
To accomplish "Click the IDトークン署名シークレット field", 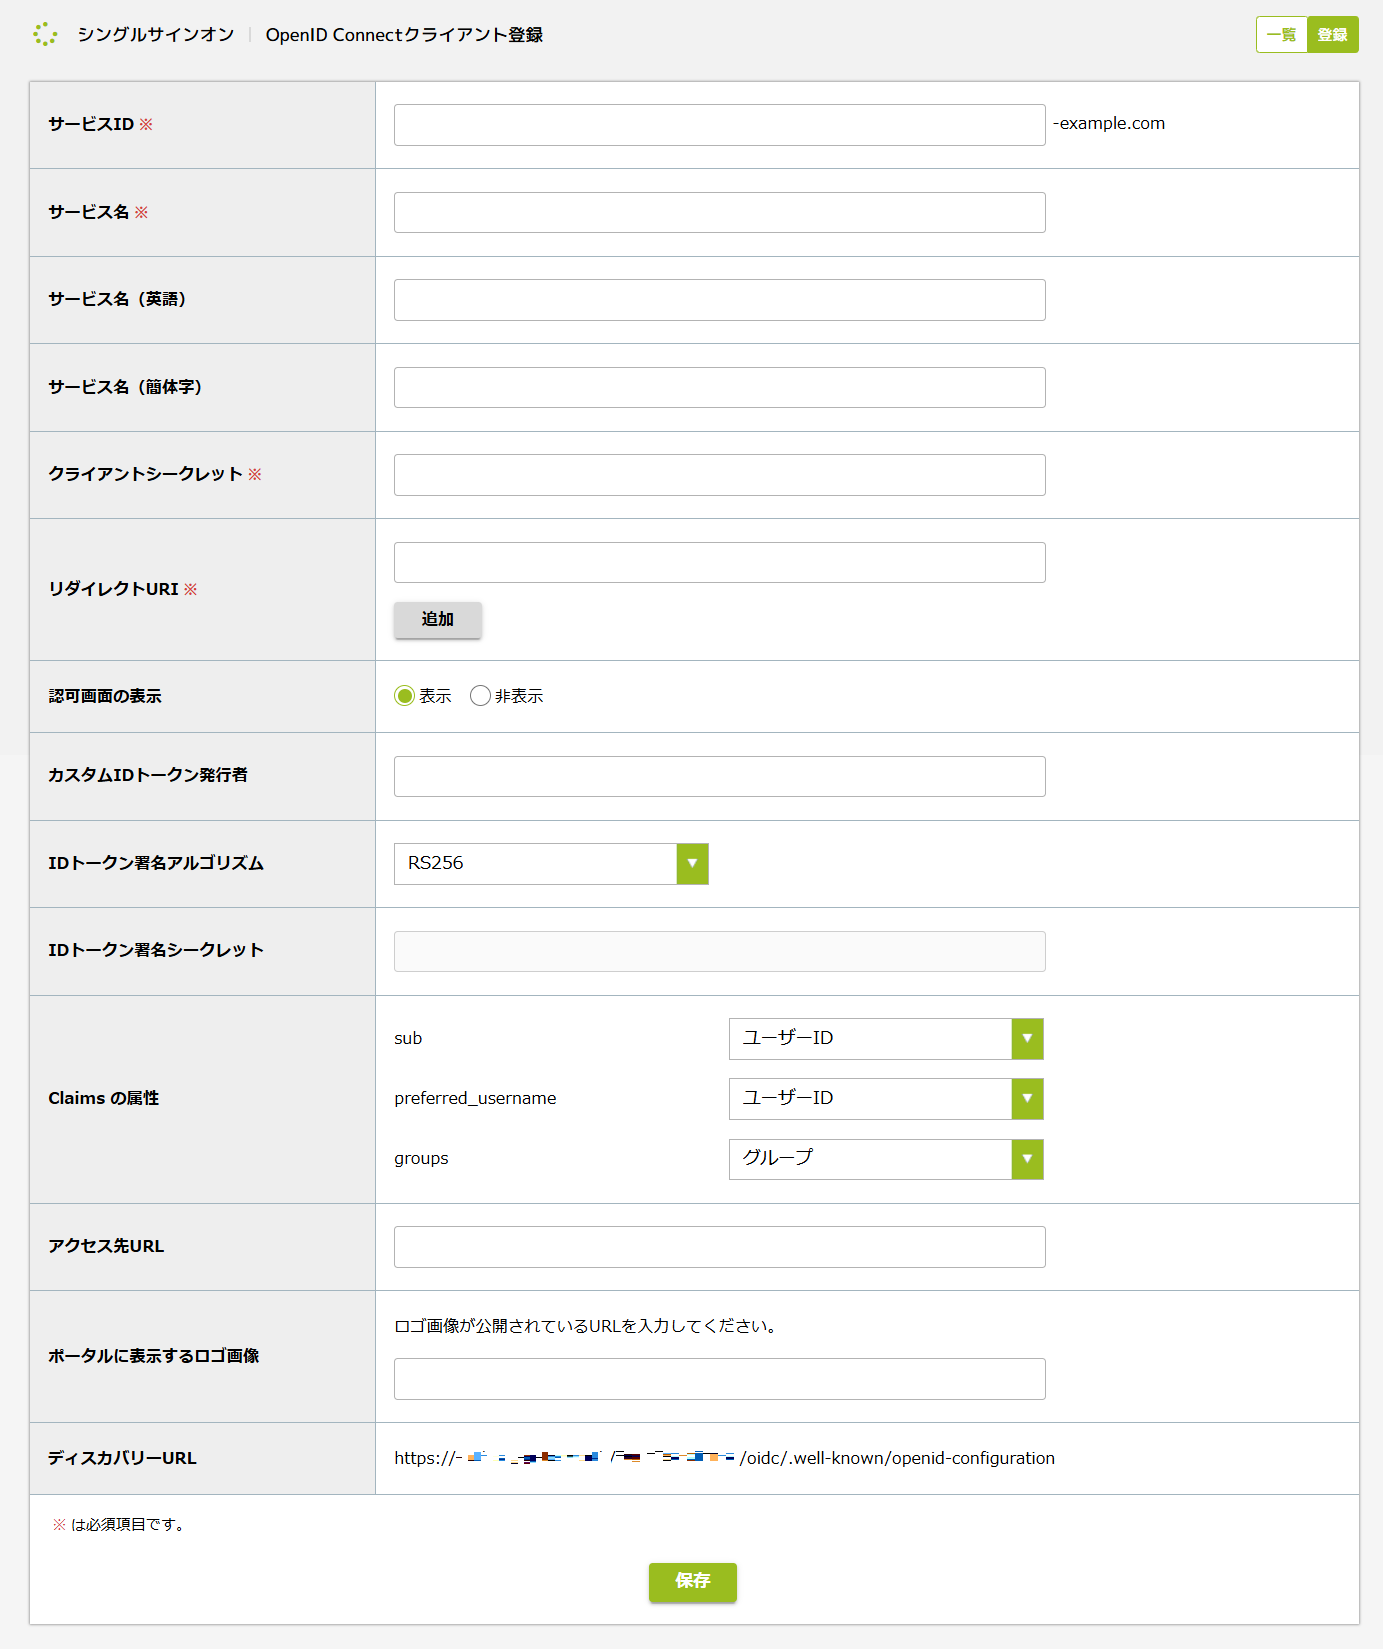I will coord(719,951).
